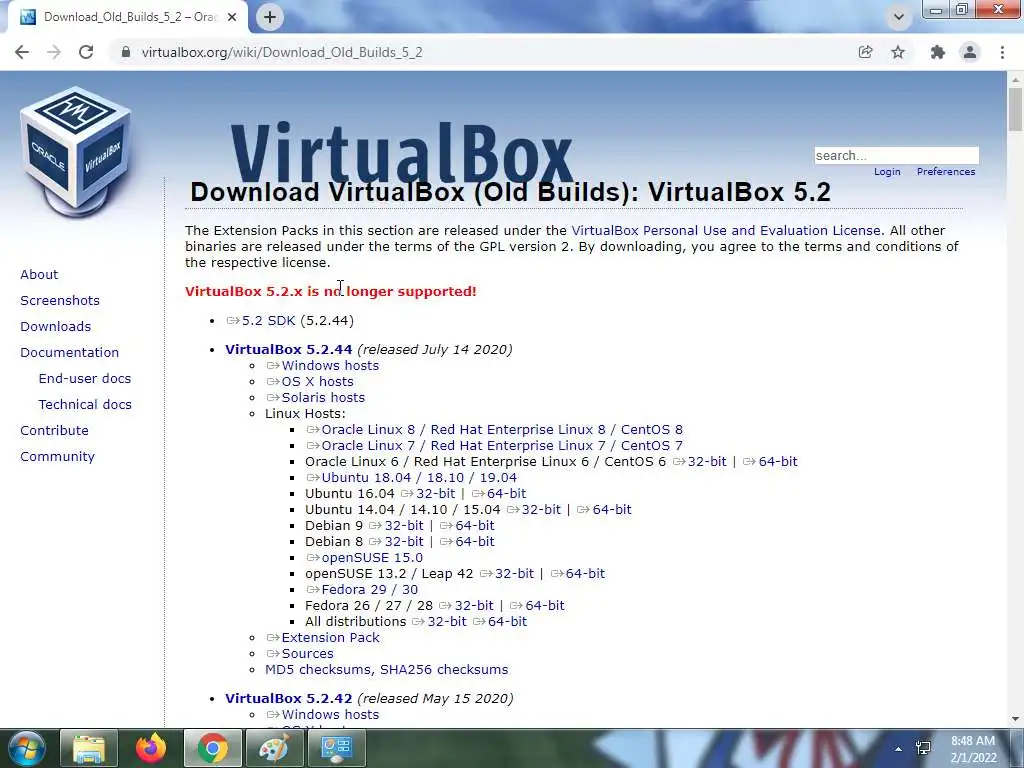This screenshot has width=1024, height=768.
Task: Download the 5.2.44 Sources
Action: coord(300,654)
